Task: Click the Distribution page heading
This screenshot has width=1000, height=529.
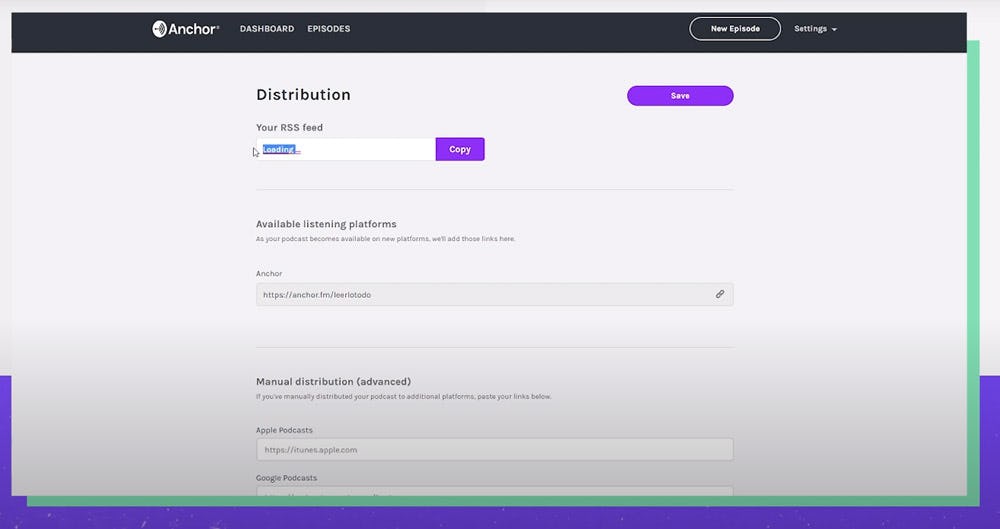Action: [x=303, y=95]
